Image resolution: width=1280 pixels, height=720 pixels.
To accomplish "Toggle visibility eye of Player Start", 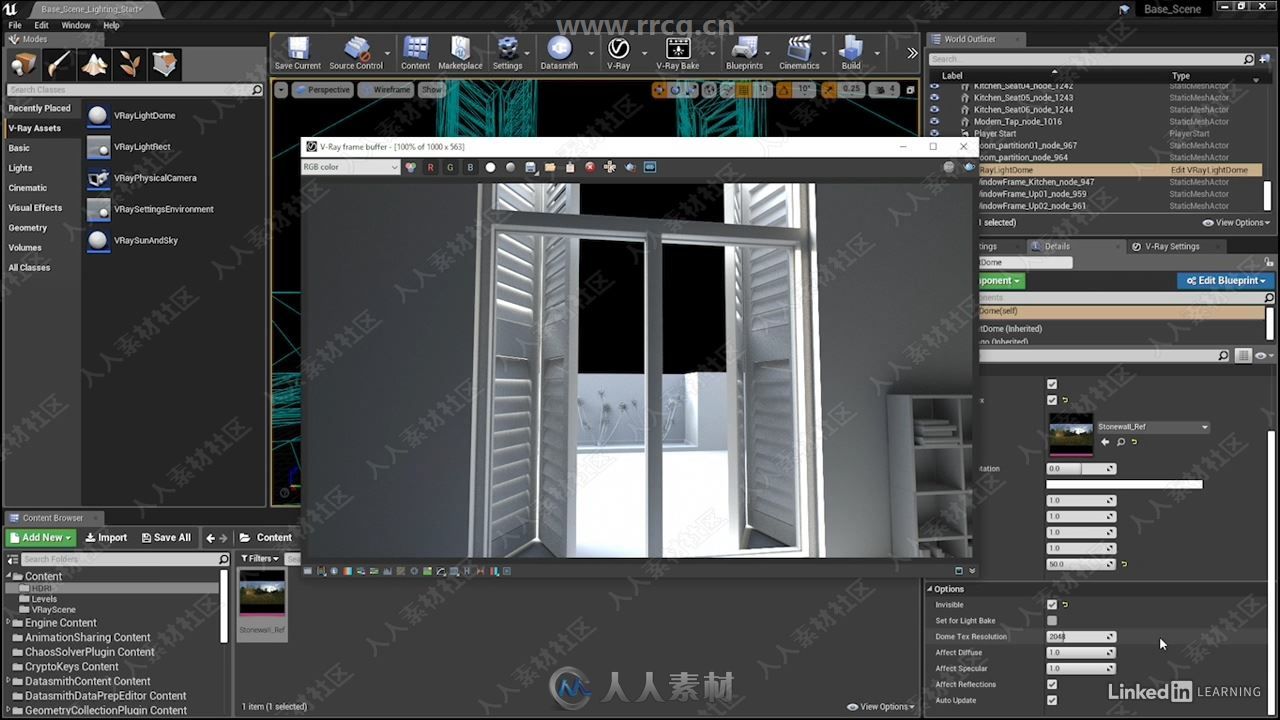I will 935,134.
